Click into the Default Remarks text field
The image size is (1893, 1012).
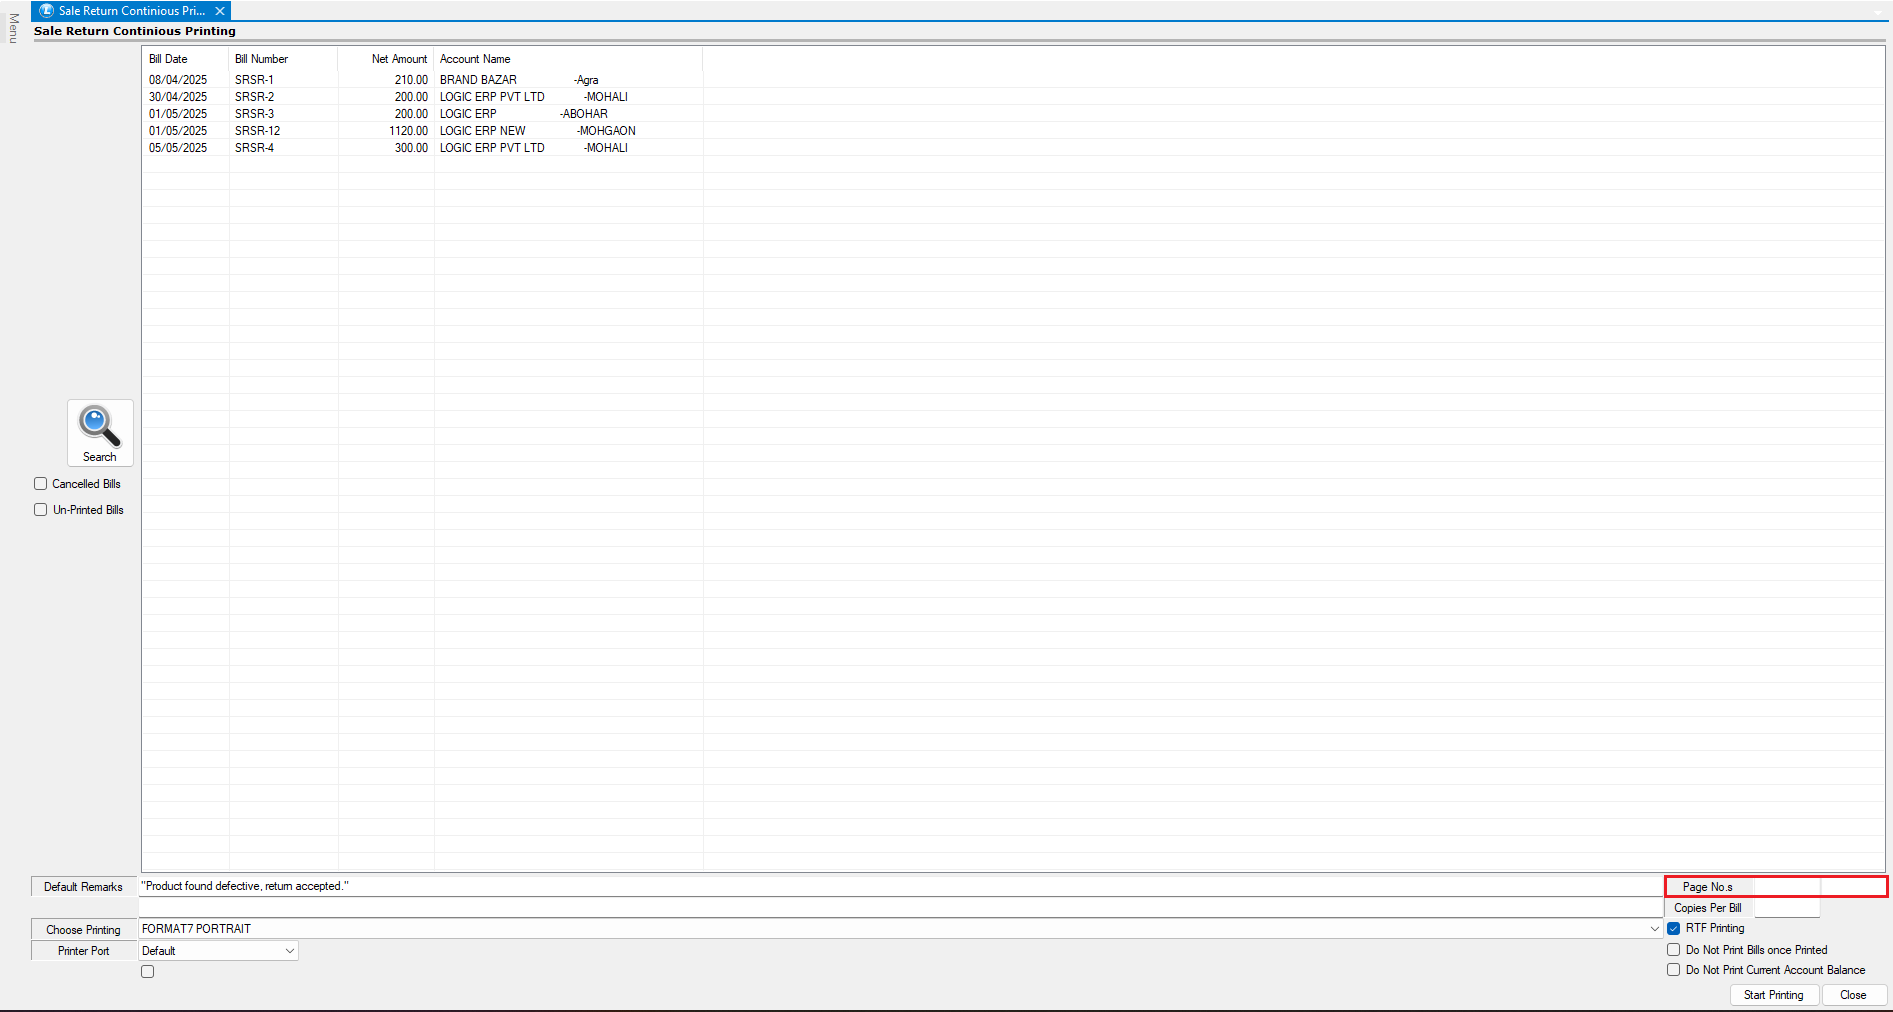click(x=900, y=887)
